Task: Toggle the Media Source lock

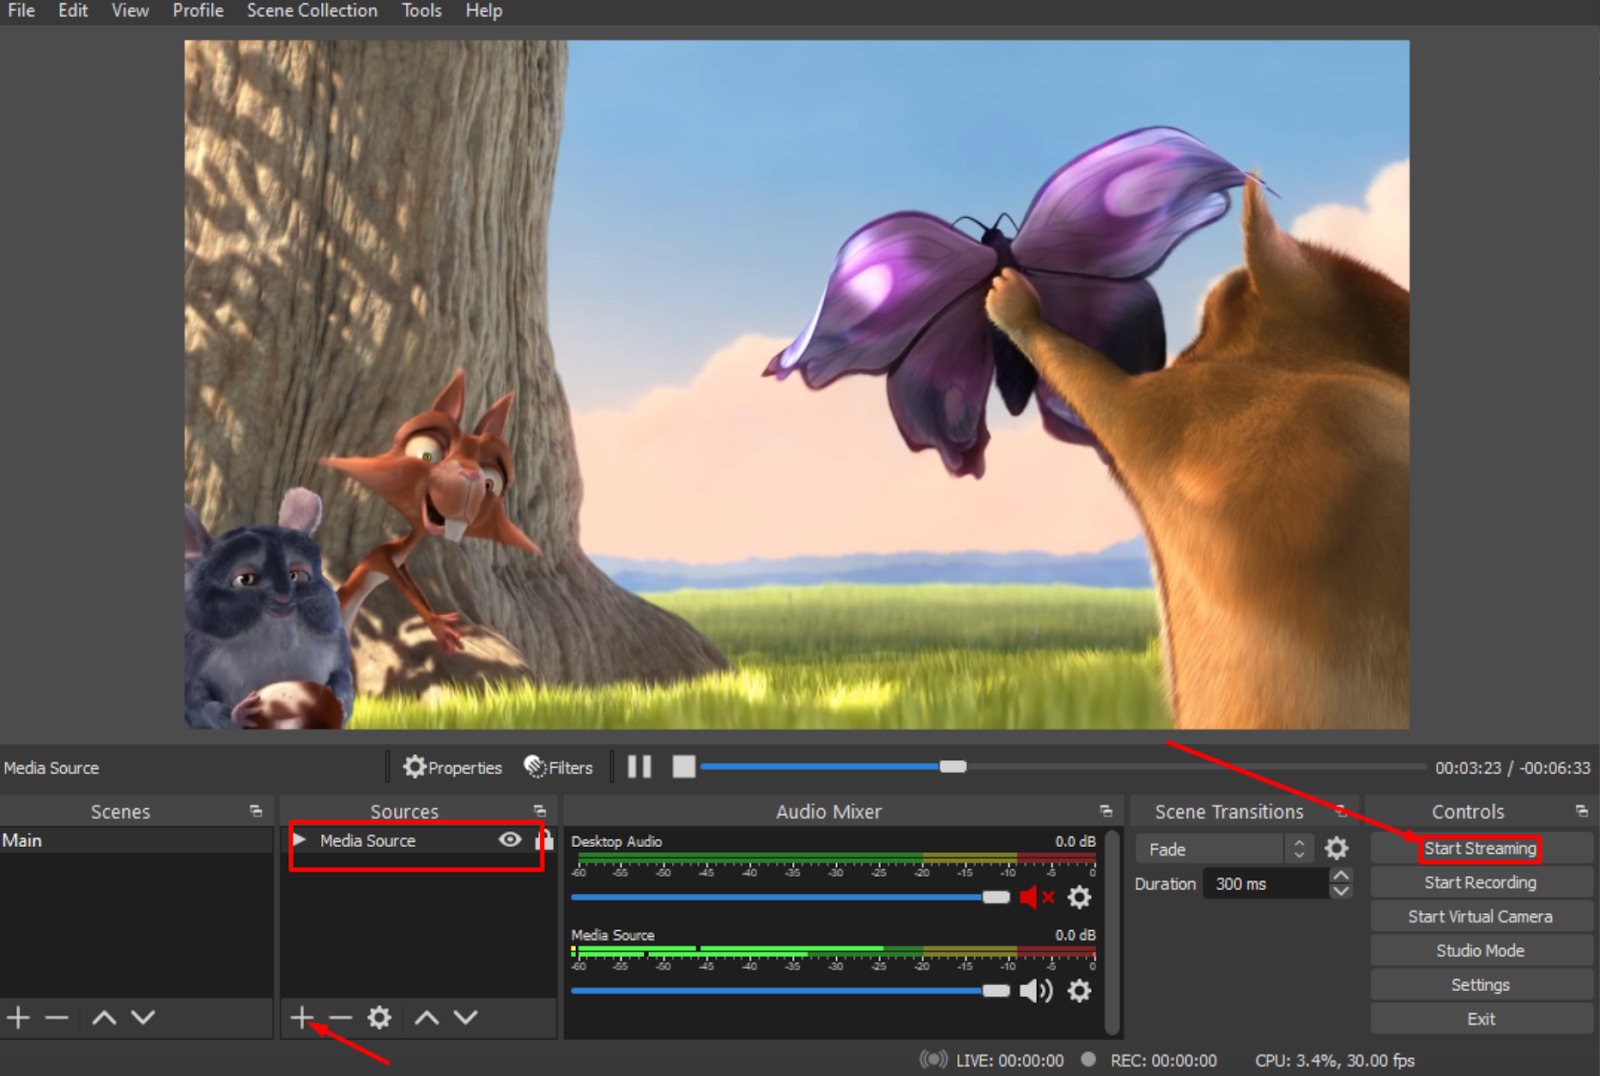Action: (x=545, y=840)
